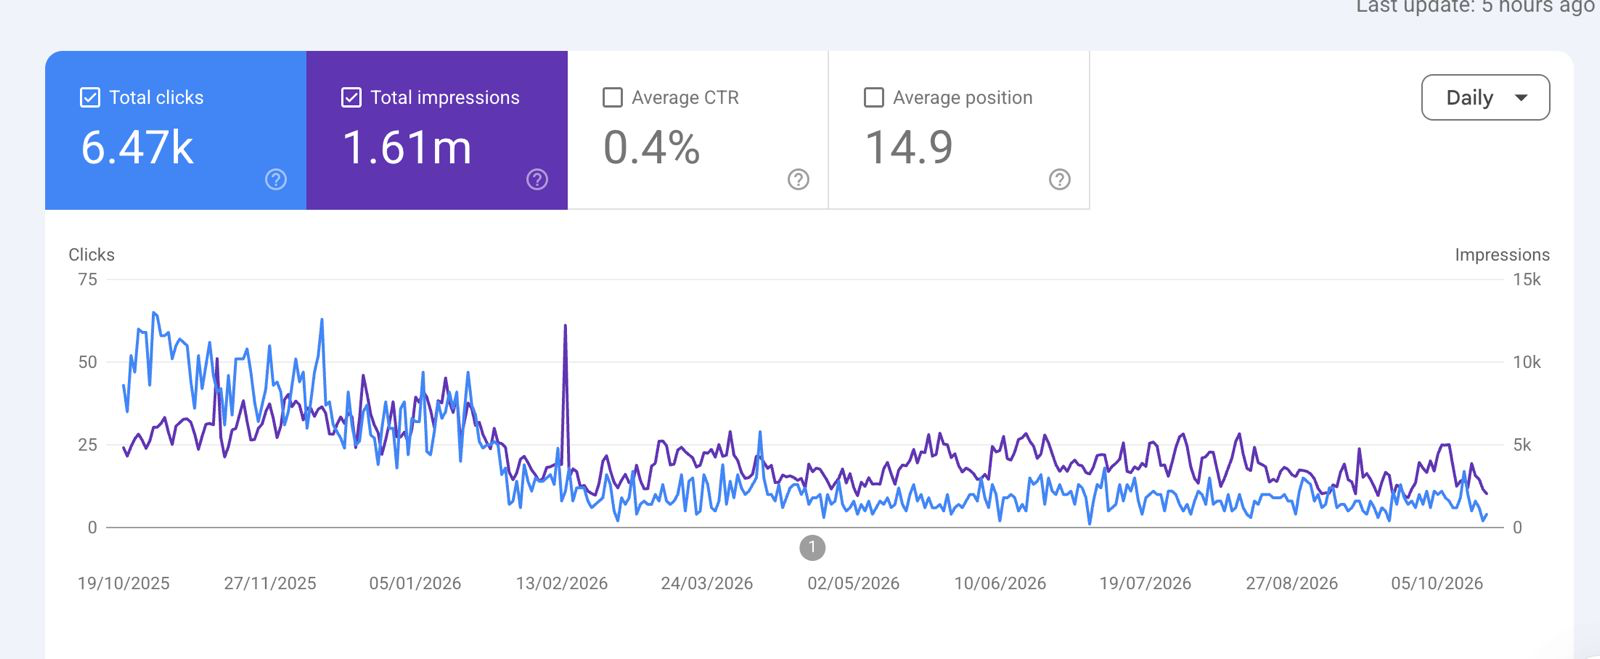The height and width of the screenshot is (659, 1600).
Task: Open help icon on Total impressions card
Action: pos(537,179)
